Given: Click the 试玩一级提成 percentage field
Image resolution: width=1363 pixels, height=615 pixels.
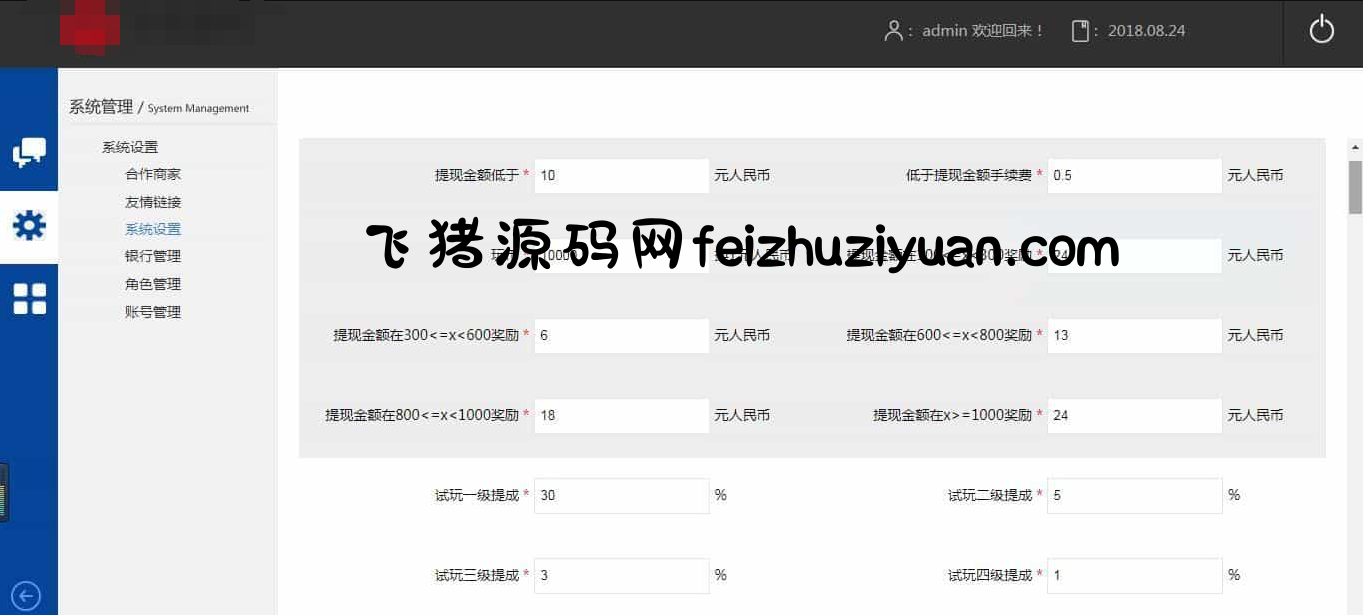Looking at the screenshot, I should click(x=621, y=496).
